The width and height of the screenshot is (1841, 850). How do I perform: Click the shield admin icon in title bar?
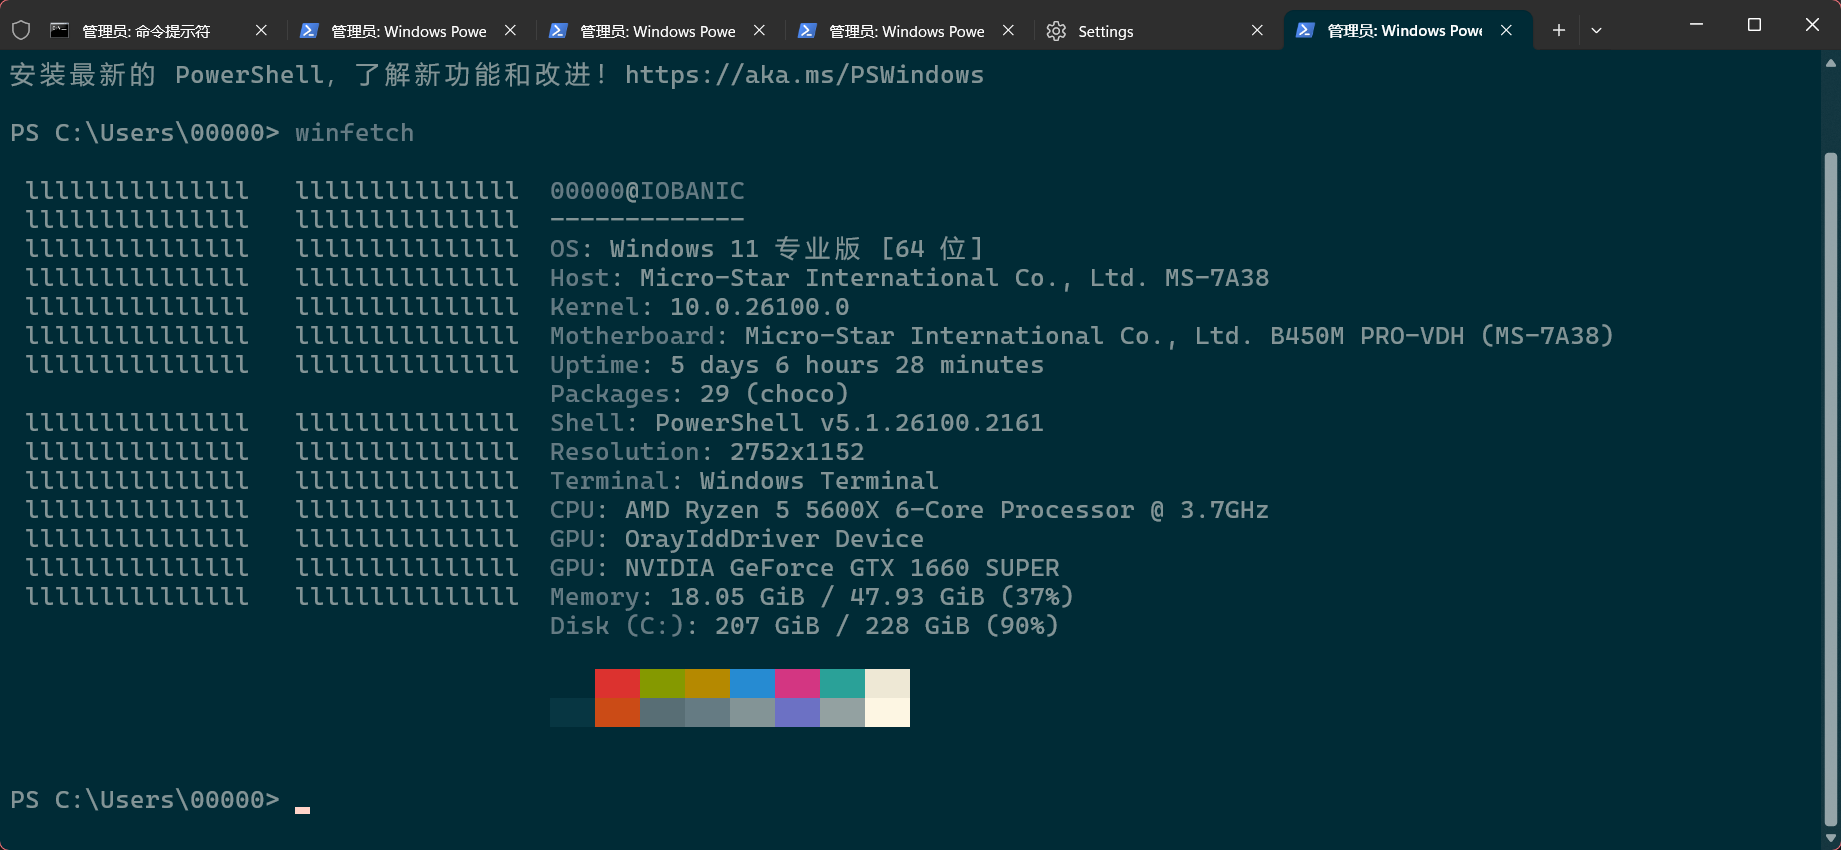(x=21, y=30)
